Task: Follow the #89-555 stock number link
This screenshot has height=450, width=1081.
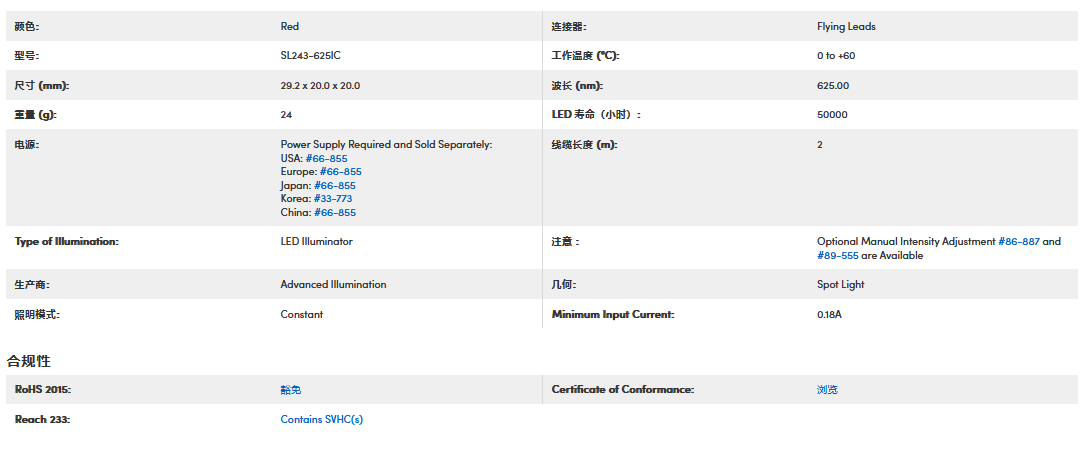Action: (838, 255)
